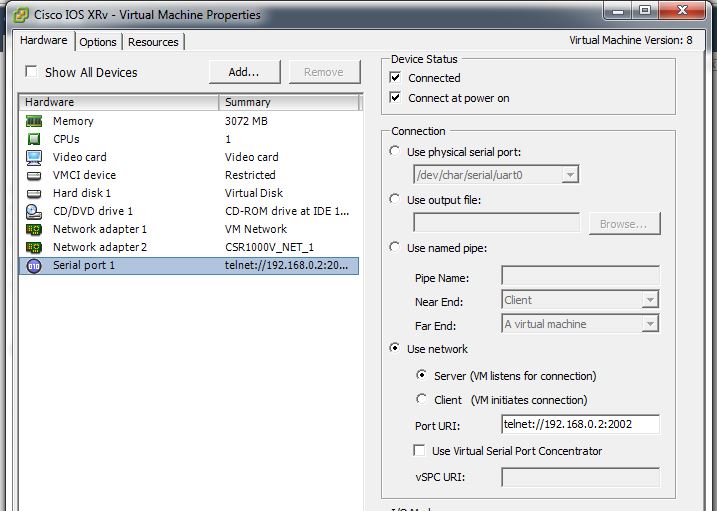Image resolution: width=717 pixels, height=511 pixels.
Task: Select Use output file option
Action: coord(394,199)
